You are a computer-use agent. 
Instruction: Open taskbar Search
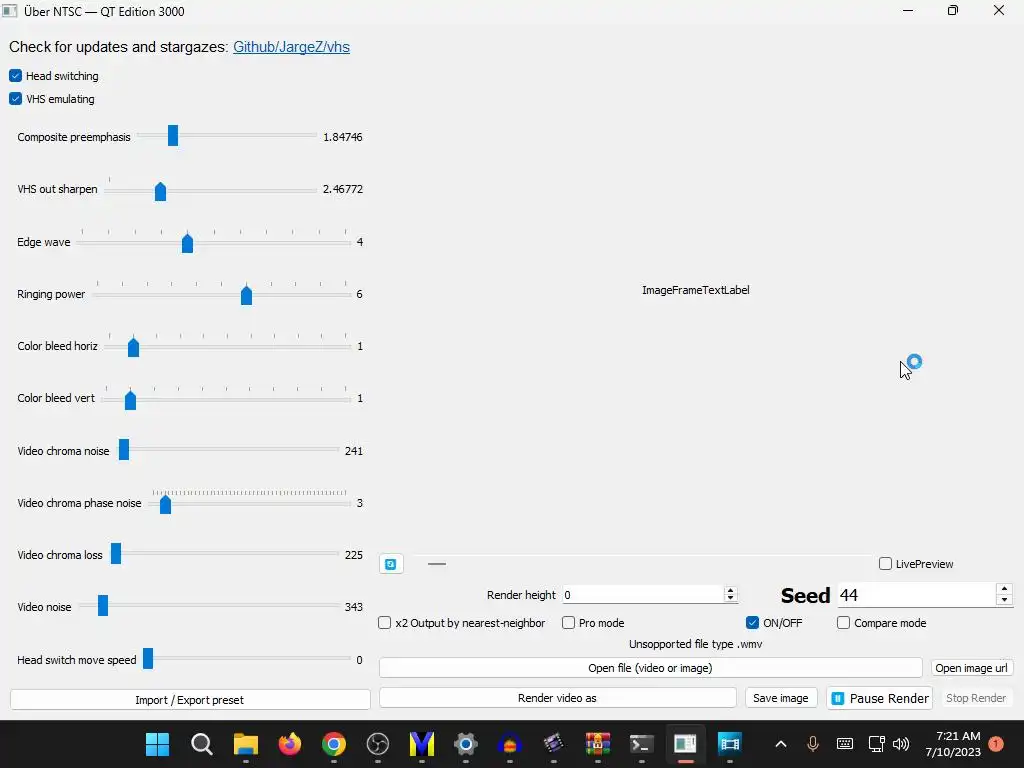click(201, 744)
